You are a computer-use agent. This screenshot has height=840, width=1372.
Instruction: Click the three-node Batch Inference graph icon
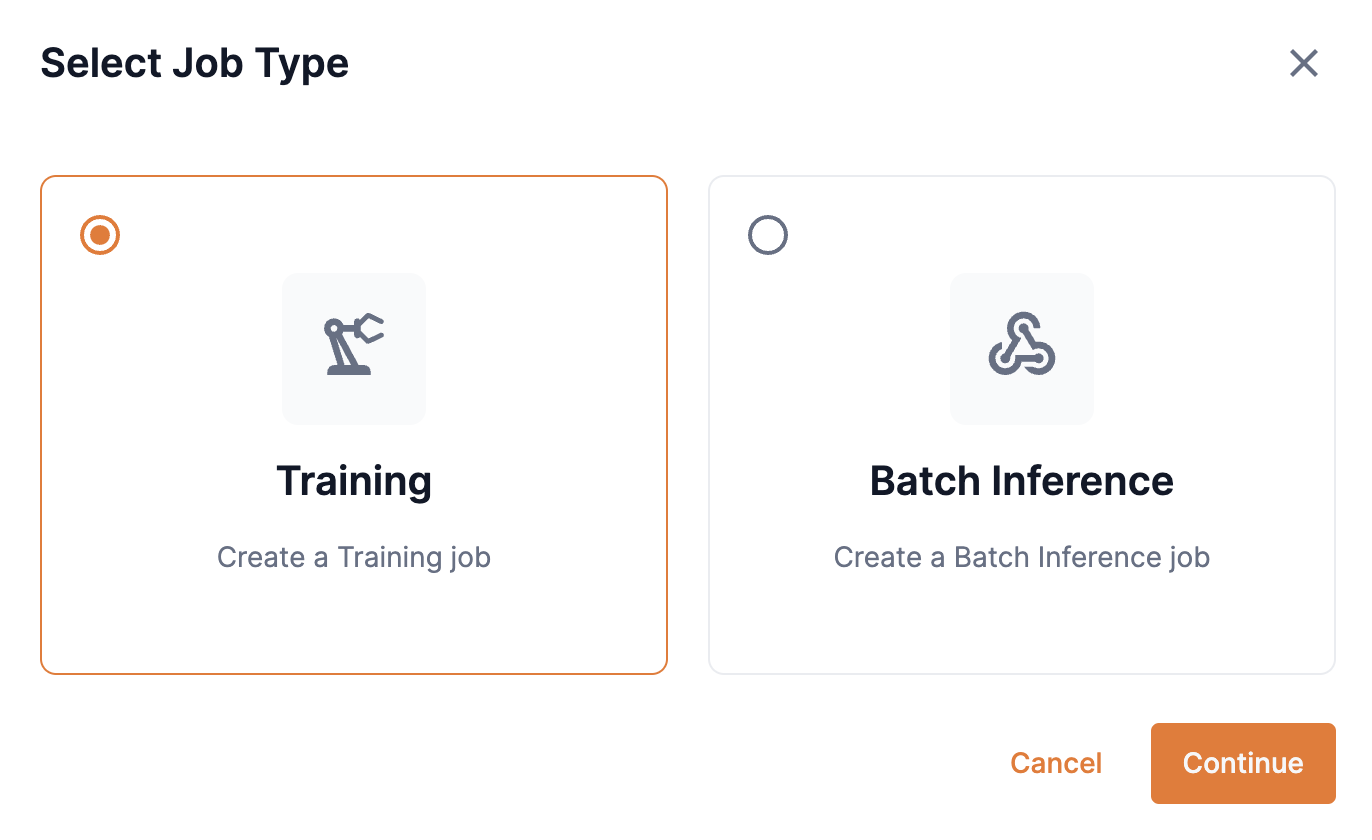point(1022,349)
